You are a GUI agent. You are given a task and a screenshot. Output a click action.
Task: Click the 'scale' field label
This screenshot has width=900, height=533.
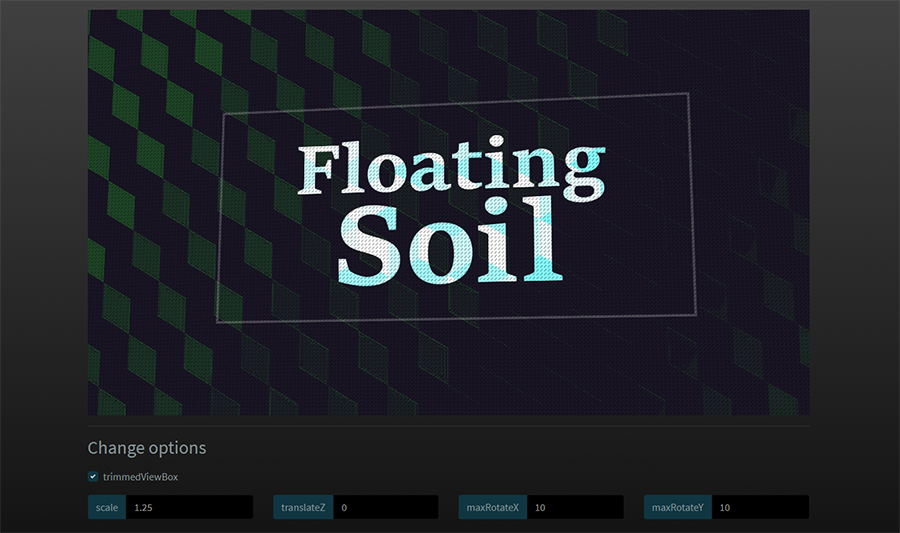point(107,507)
